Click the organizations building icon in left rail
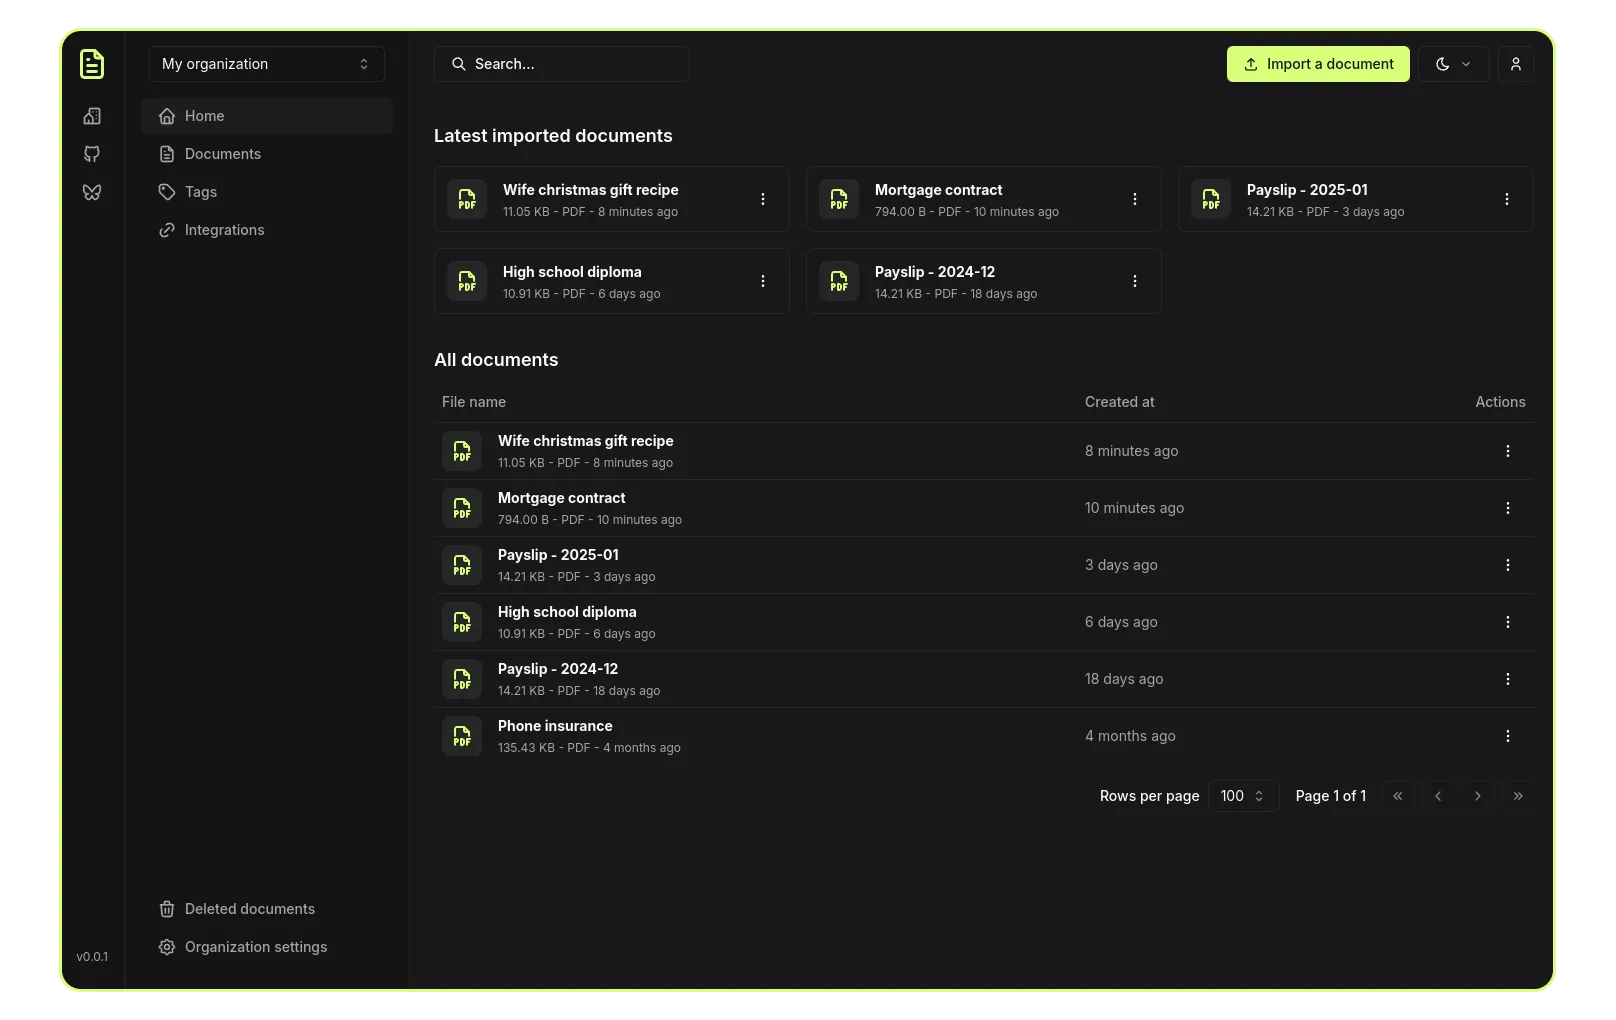 [x=92, y=116]
